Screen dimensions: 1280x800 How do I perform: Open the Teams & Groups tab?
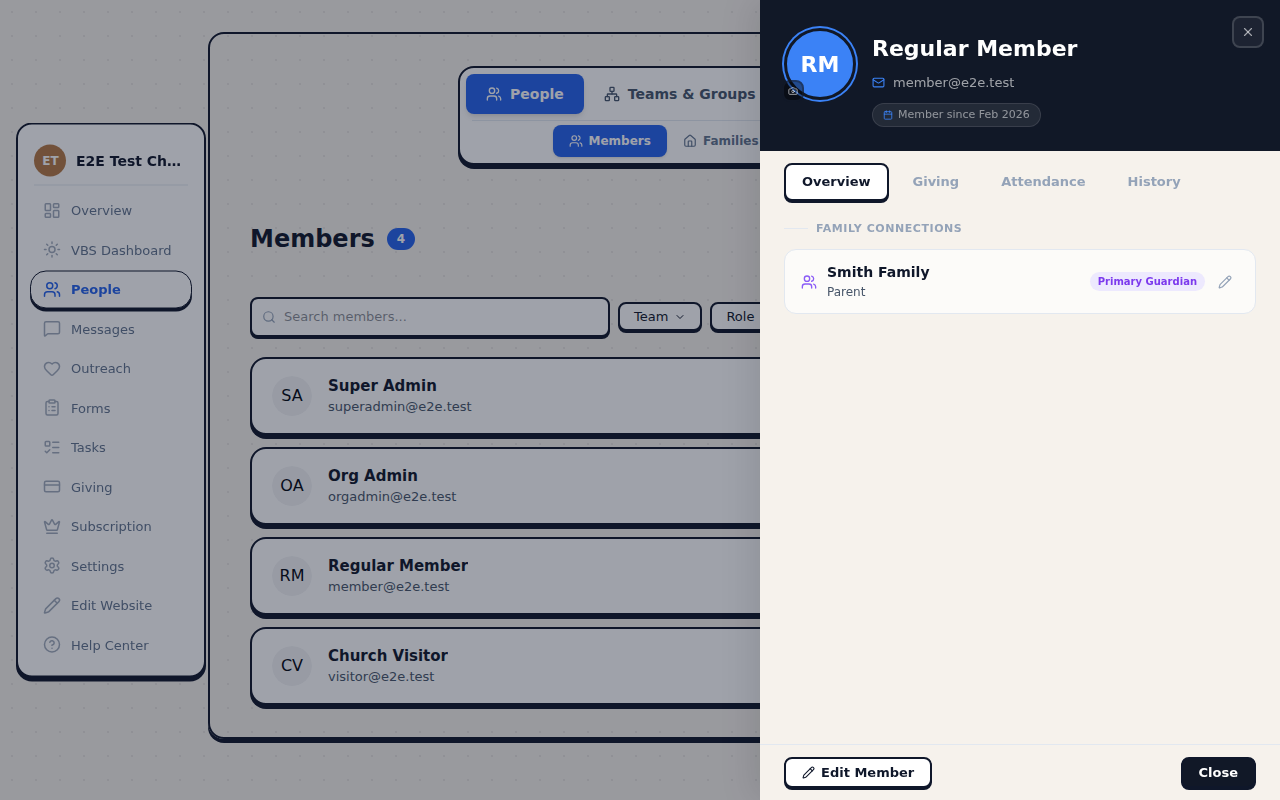[679, 93]
